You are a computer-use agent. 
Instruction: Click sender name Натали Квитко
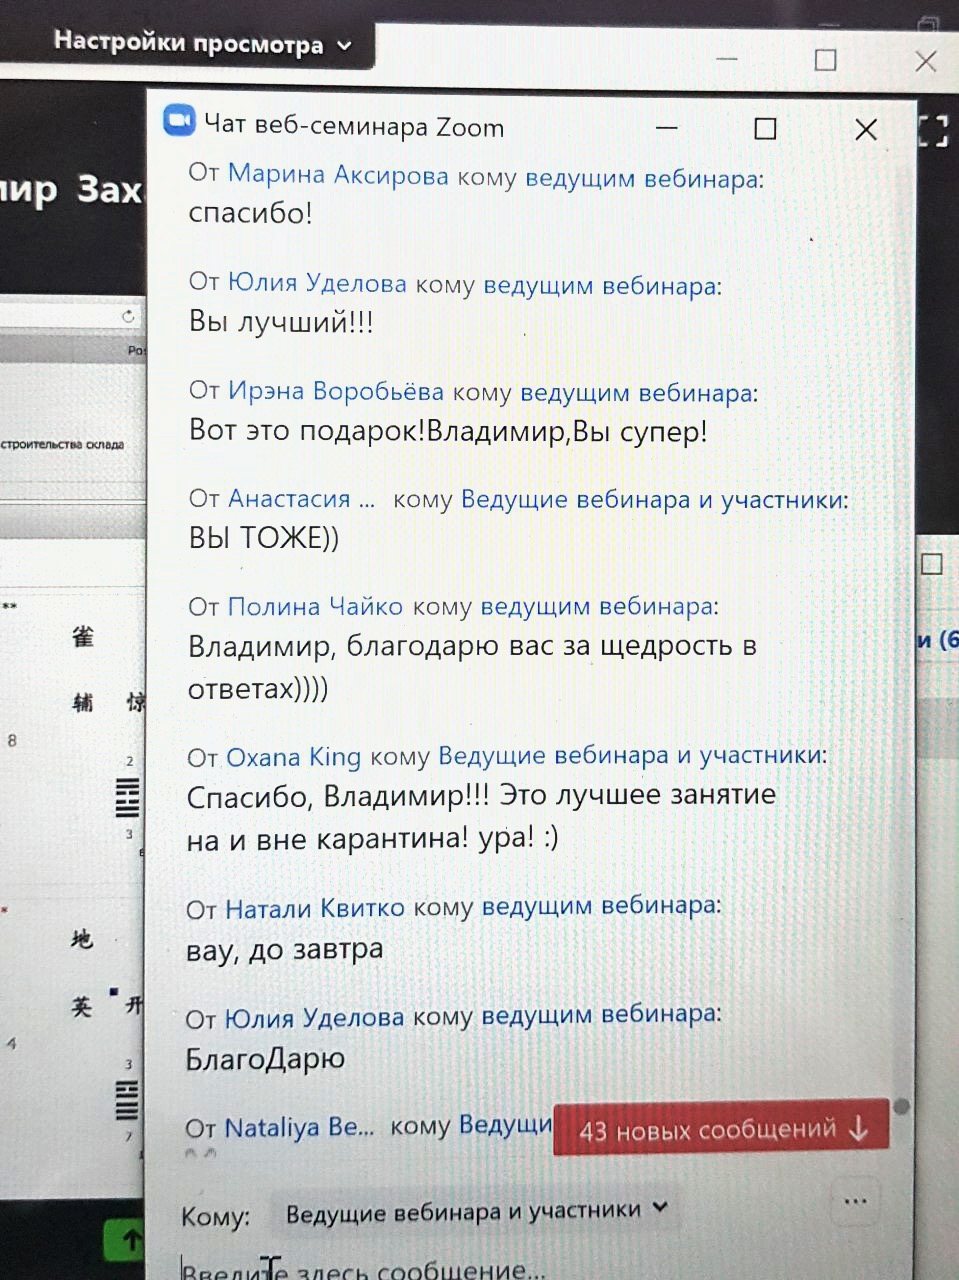(x=315, y=908)
